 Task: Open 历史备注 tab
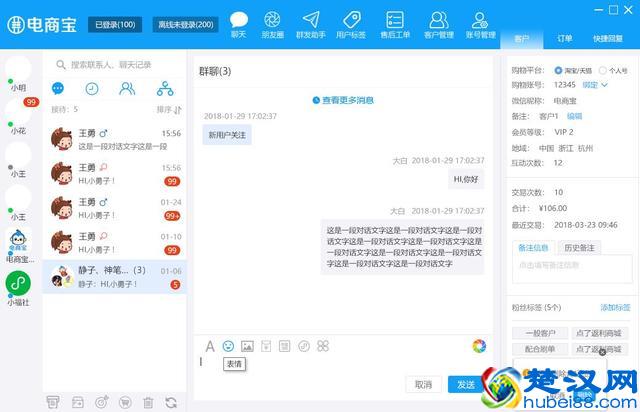[x=579, y=247]
